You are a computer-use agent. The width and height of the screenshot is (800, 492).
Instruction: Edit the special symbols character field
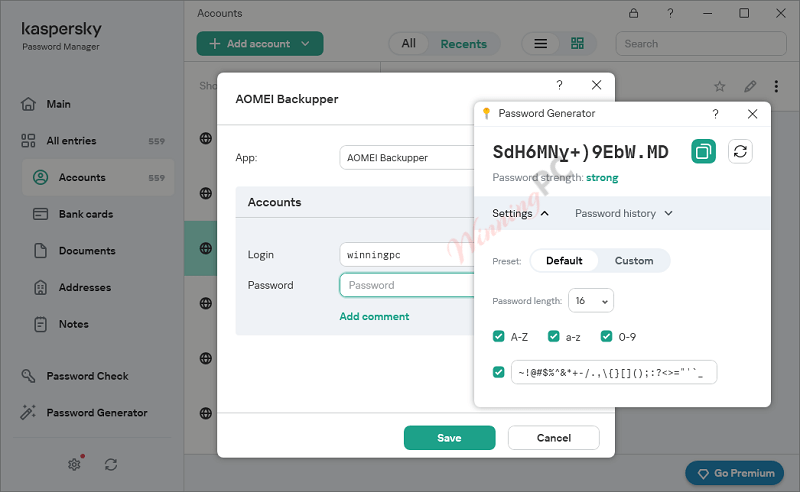(614, 373)
